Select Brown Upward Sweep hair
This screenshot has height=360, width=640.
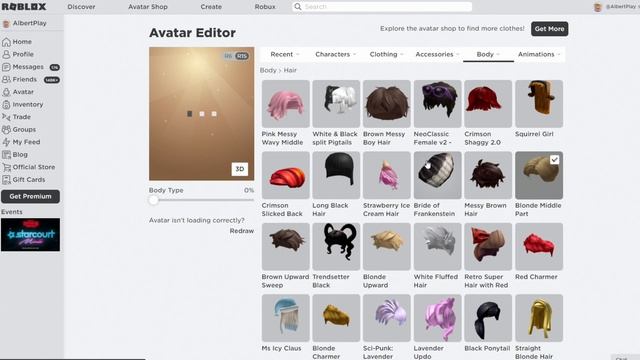point(286,247)
